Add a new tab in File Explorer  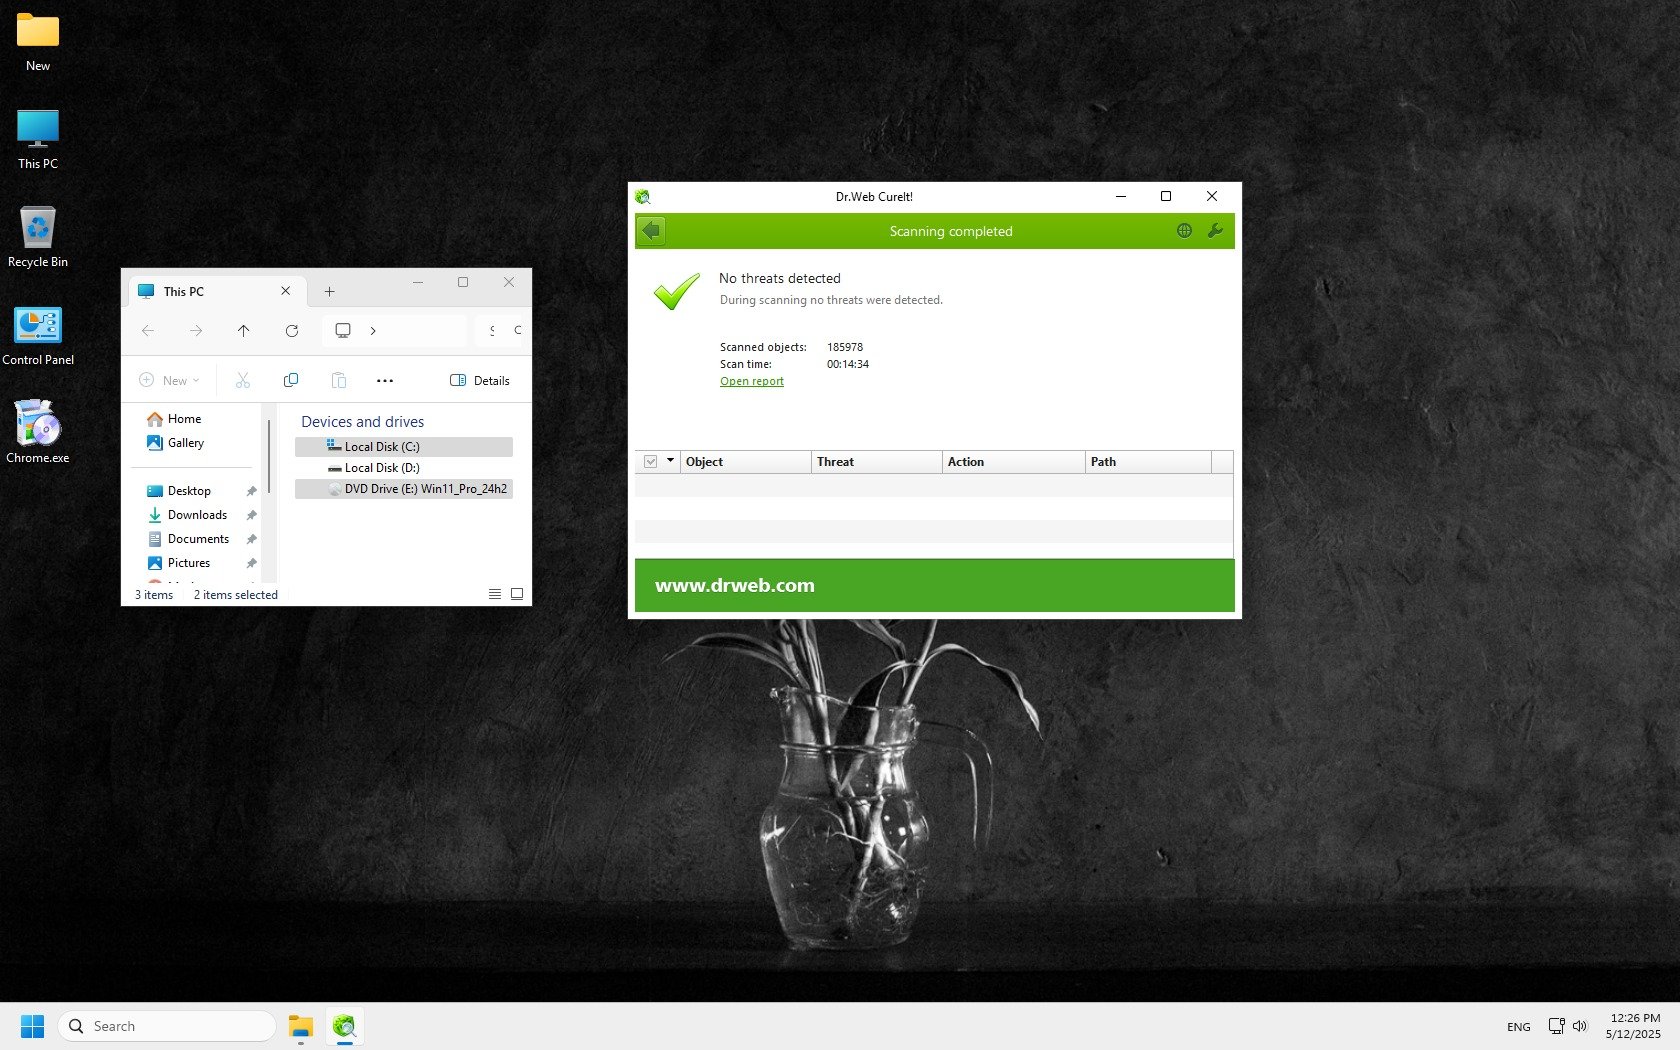point(329,292)
